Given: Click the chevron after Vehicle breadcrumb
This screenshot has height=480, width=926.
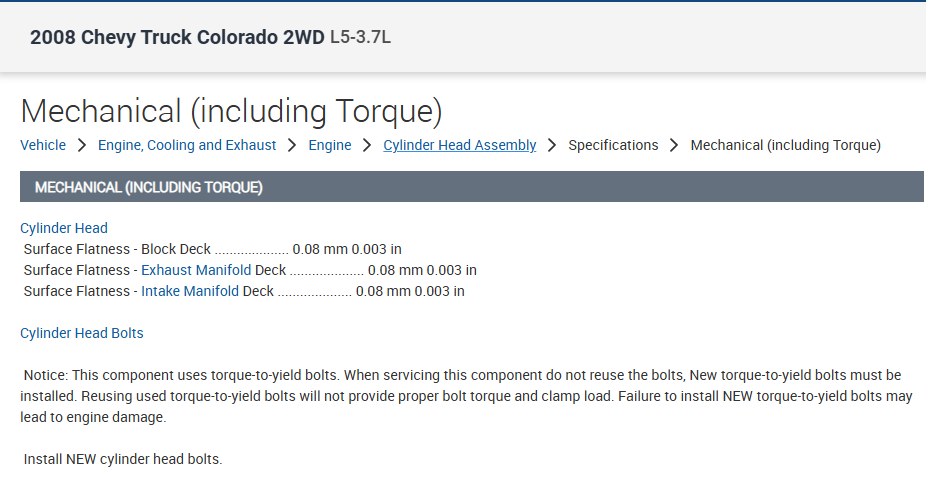Looking at the screenshot, I should (x=82, y=145).
